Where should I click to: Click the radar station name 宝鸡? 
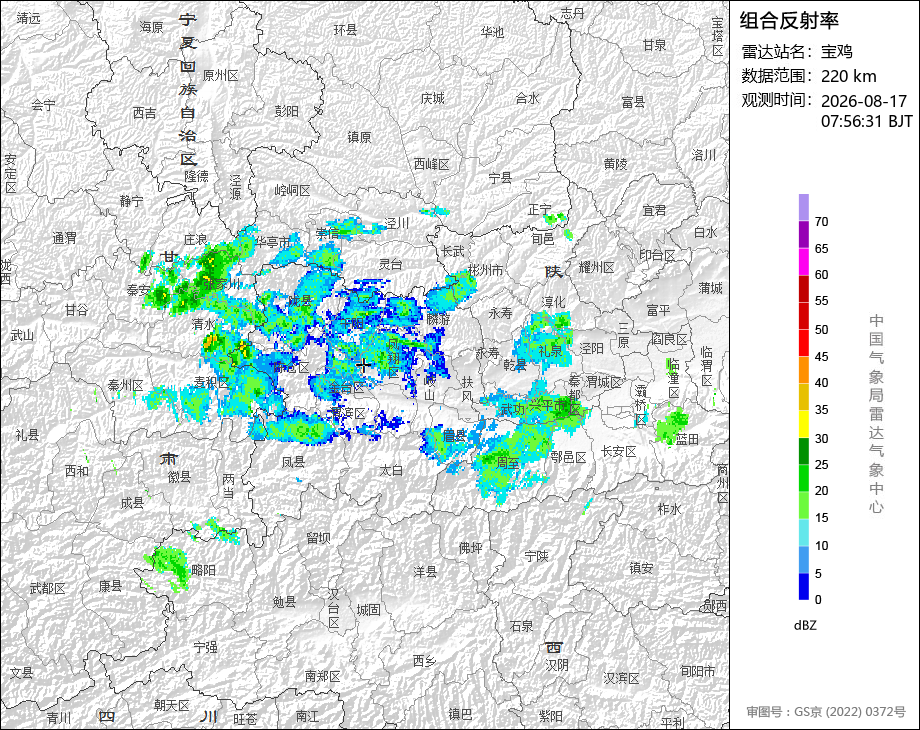pos(836,52)
